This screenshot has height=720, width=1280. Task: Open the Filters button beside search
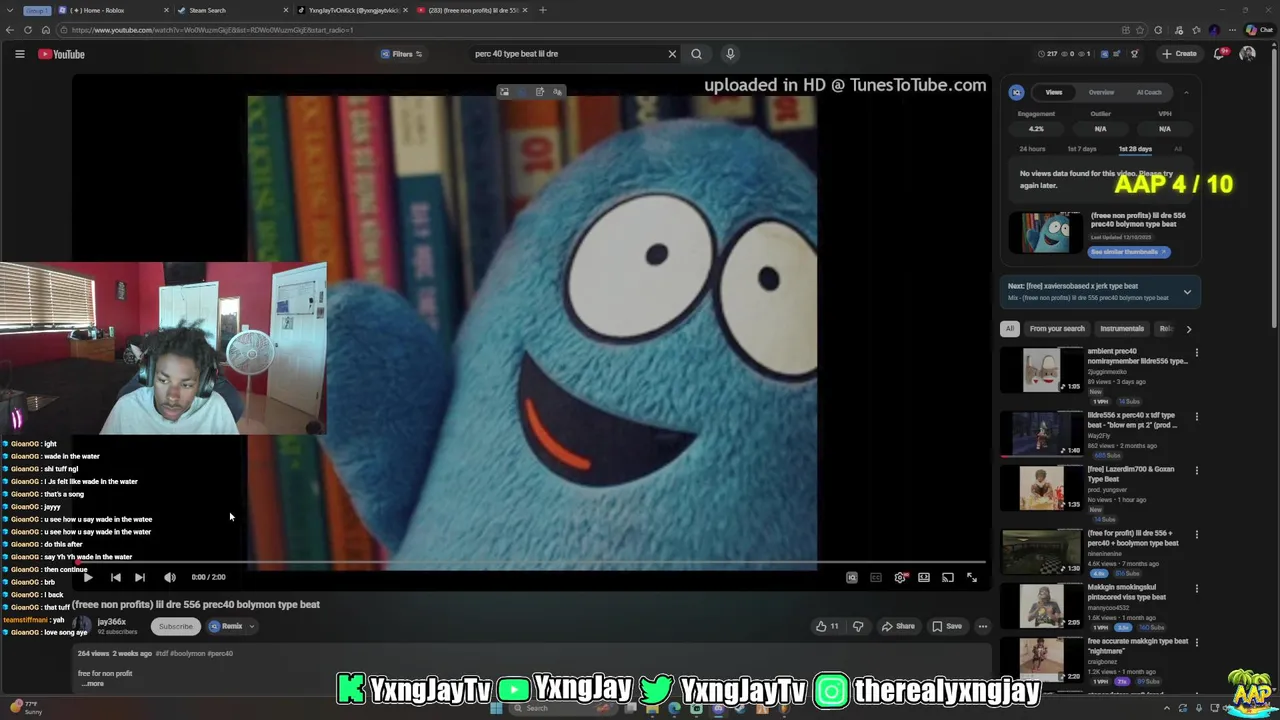coord(401,54)
